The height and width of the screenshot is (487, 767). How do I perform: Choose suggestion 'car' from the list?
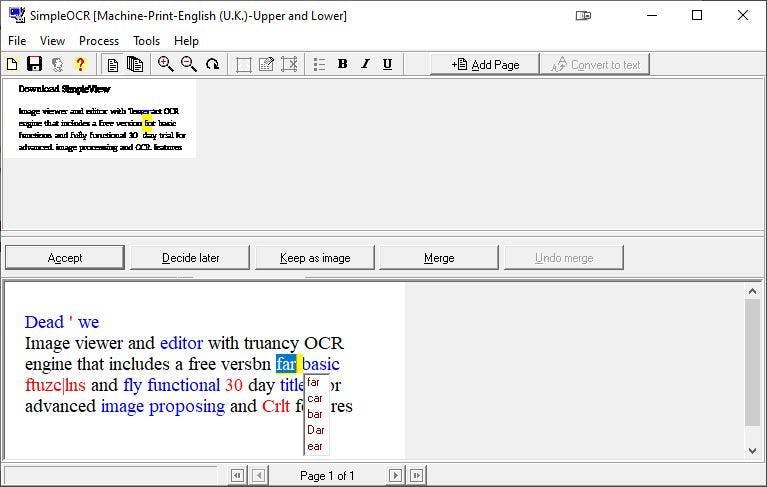[315, 398]
